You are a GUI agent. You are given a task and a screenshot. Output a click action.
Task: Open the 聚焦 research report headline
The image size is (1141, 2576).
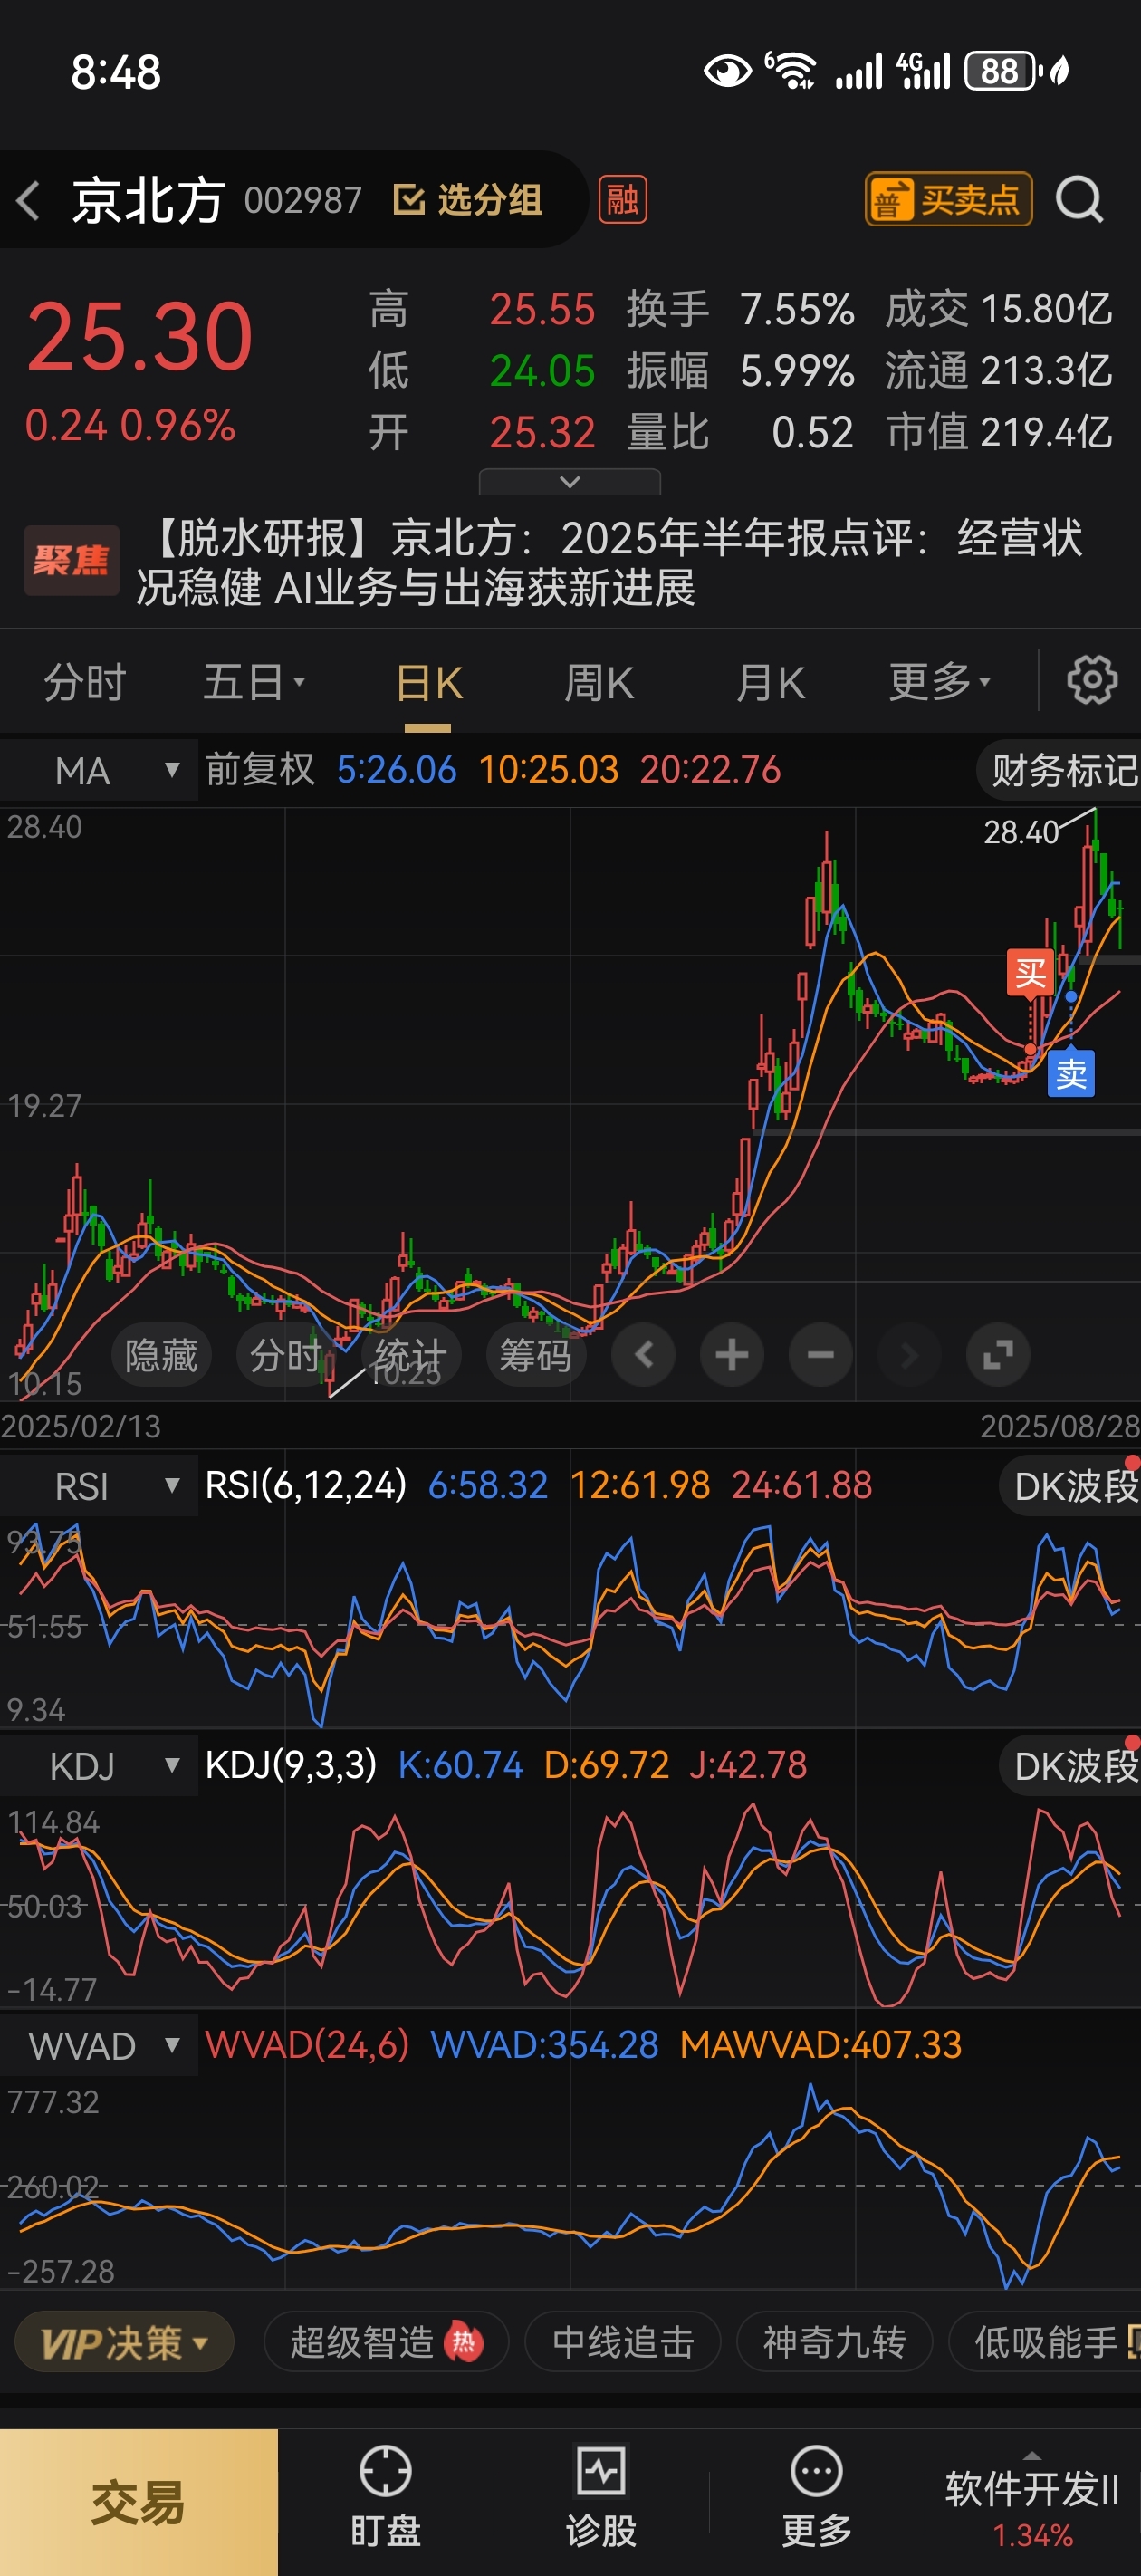[x=570, y=563]
